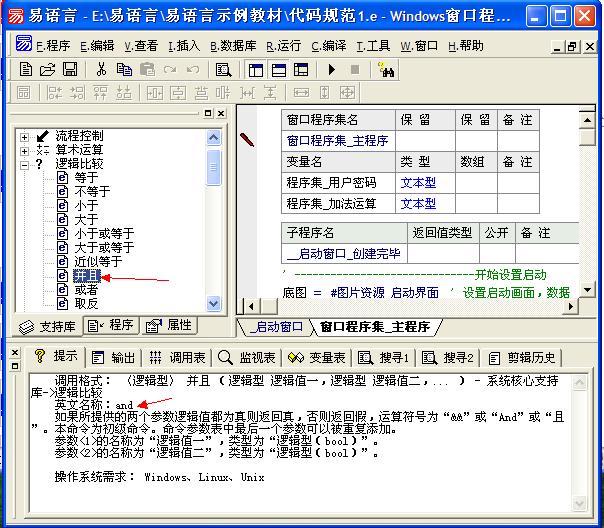Click the same-height sizing icon

324,93
